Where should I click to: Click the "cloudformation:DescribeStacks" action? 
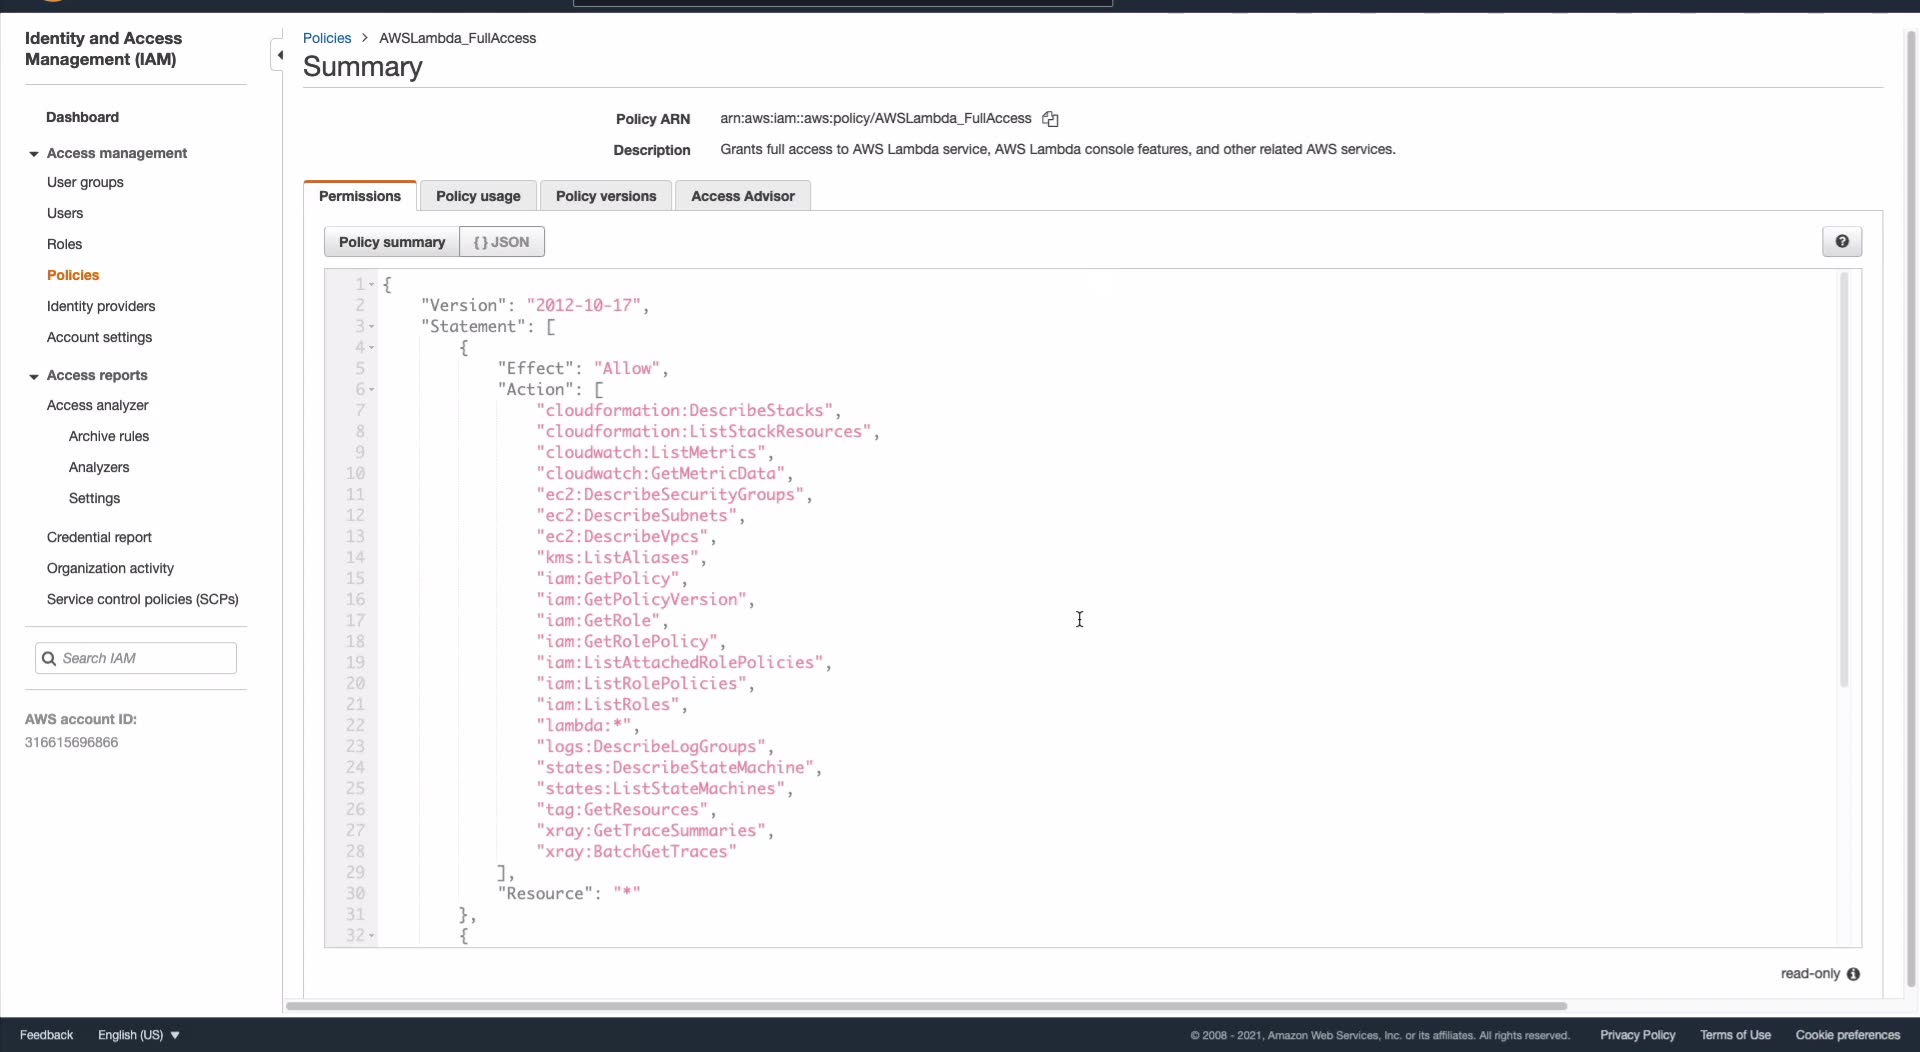(684, 411)
